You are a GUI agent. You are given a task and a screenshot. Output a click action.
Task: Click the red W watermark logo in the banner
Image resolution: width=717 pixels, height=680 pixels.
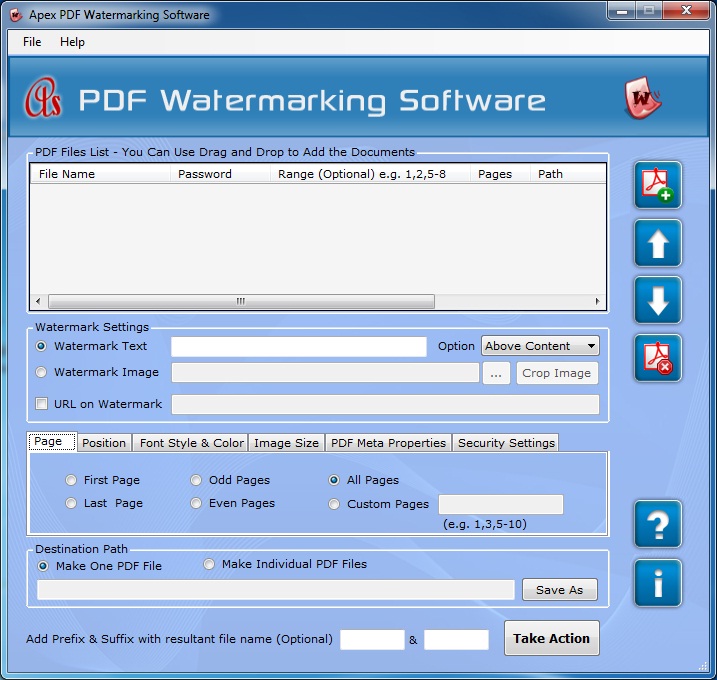[x=642, y=98]
